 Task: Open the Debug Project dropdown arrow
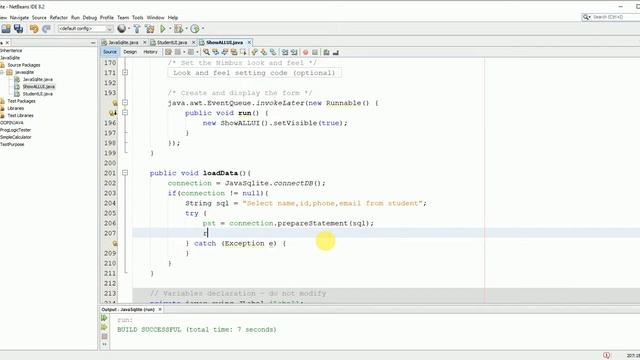coord(187,29)
